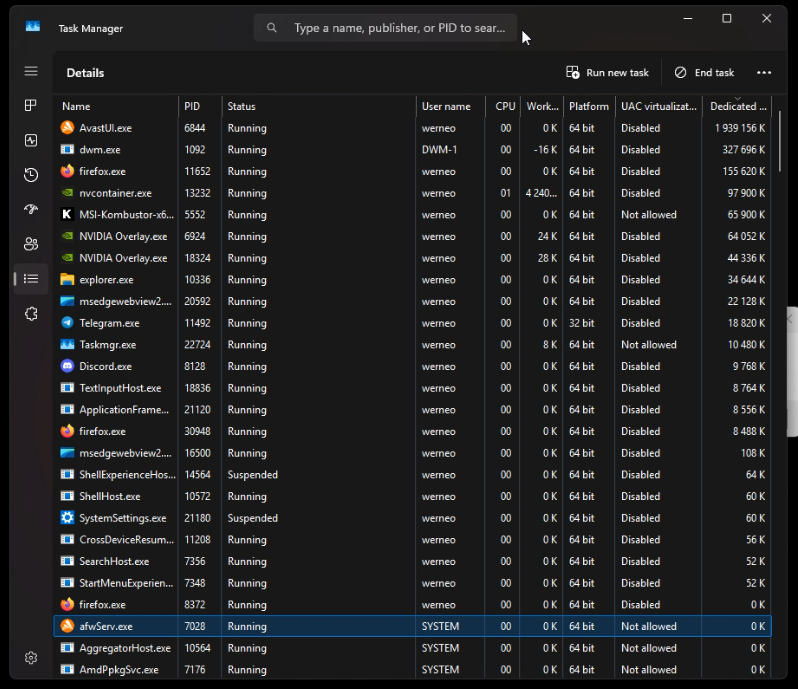The image size is (798, 689).
Task: Select StartMenuExperien process name
Action: (126, 583)
